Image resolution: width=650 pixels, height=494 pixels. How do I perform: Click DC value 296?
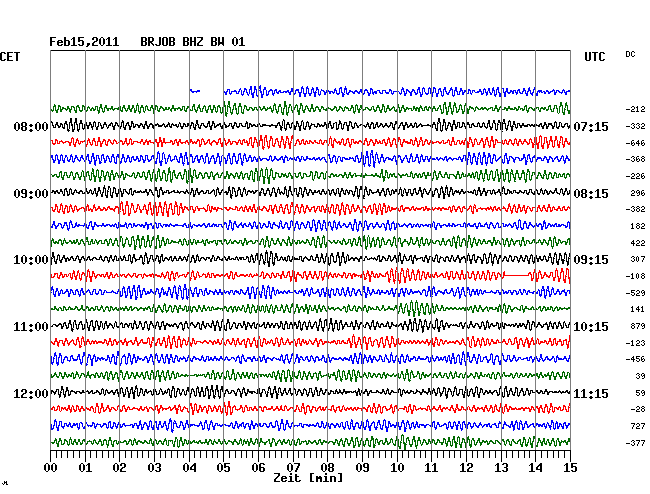[x=638, y=193]
